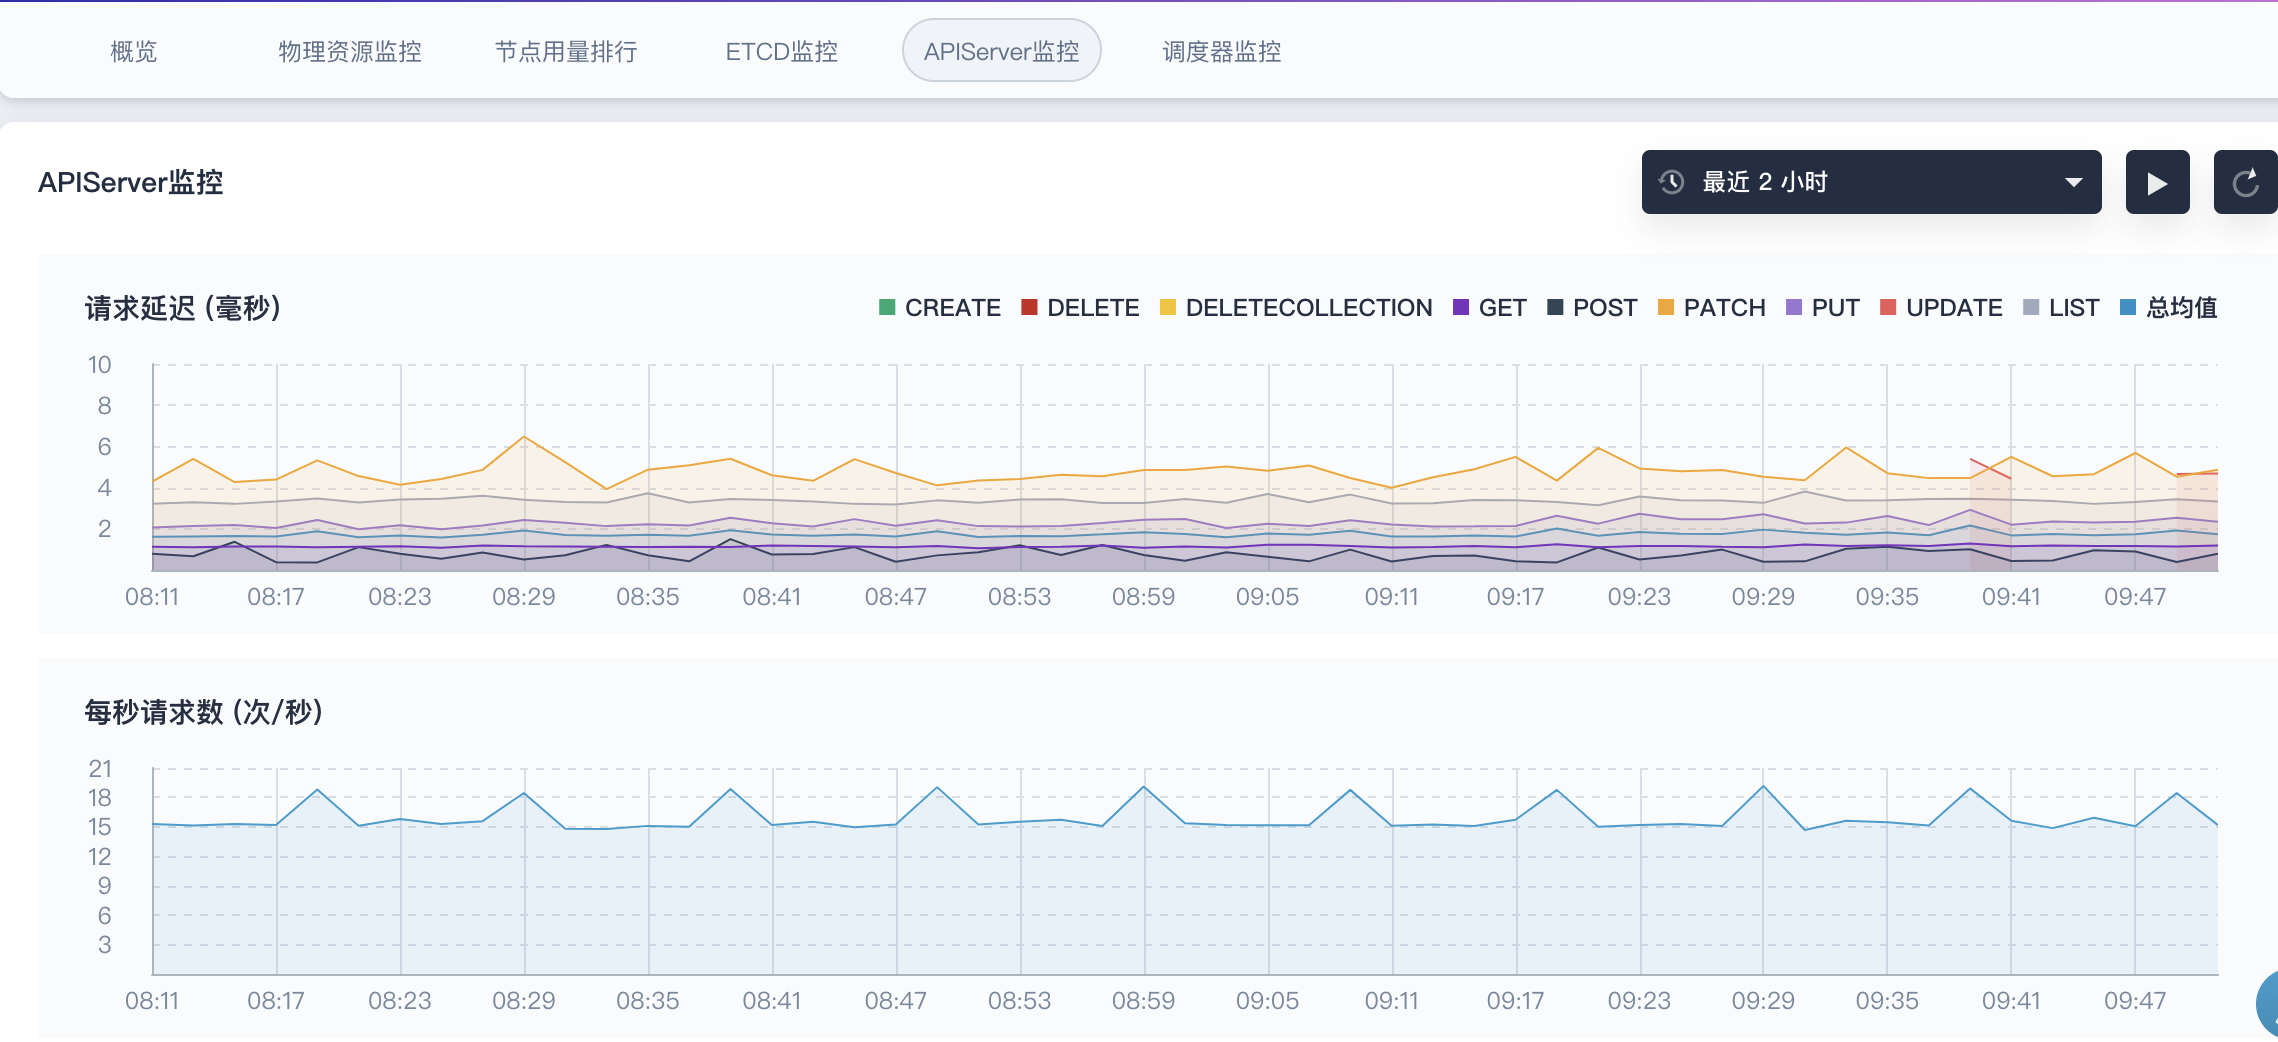Toggle the LIST legend series

2061,307
